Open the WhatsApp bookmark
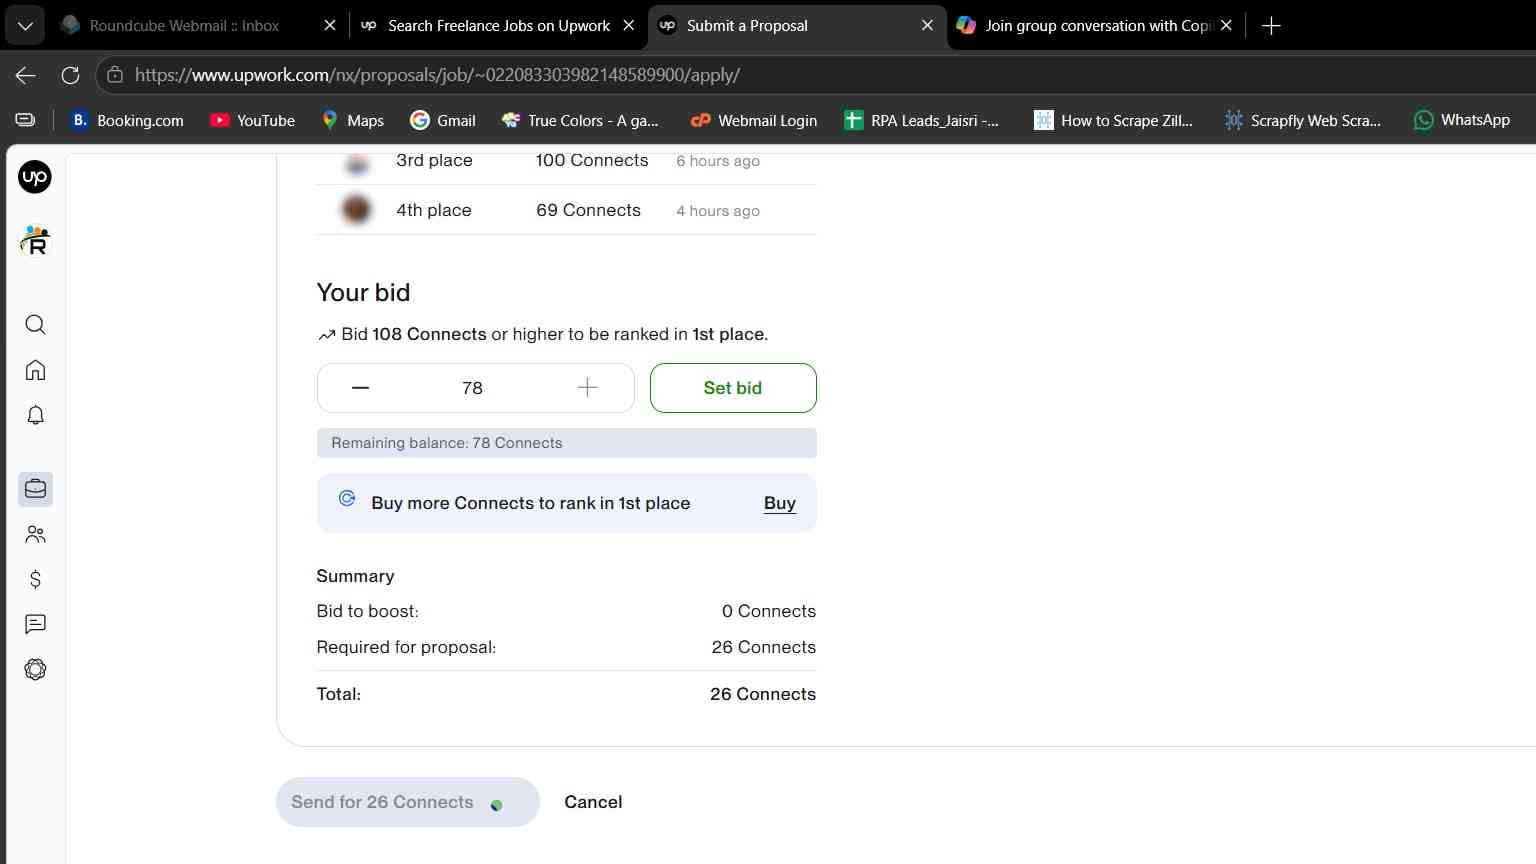Viewport: 1536px width, 864px height. (x=1461, y=120)
